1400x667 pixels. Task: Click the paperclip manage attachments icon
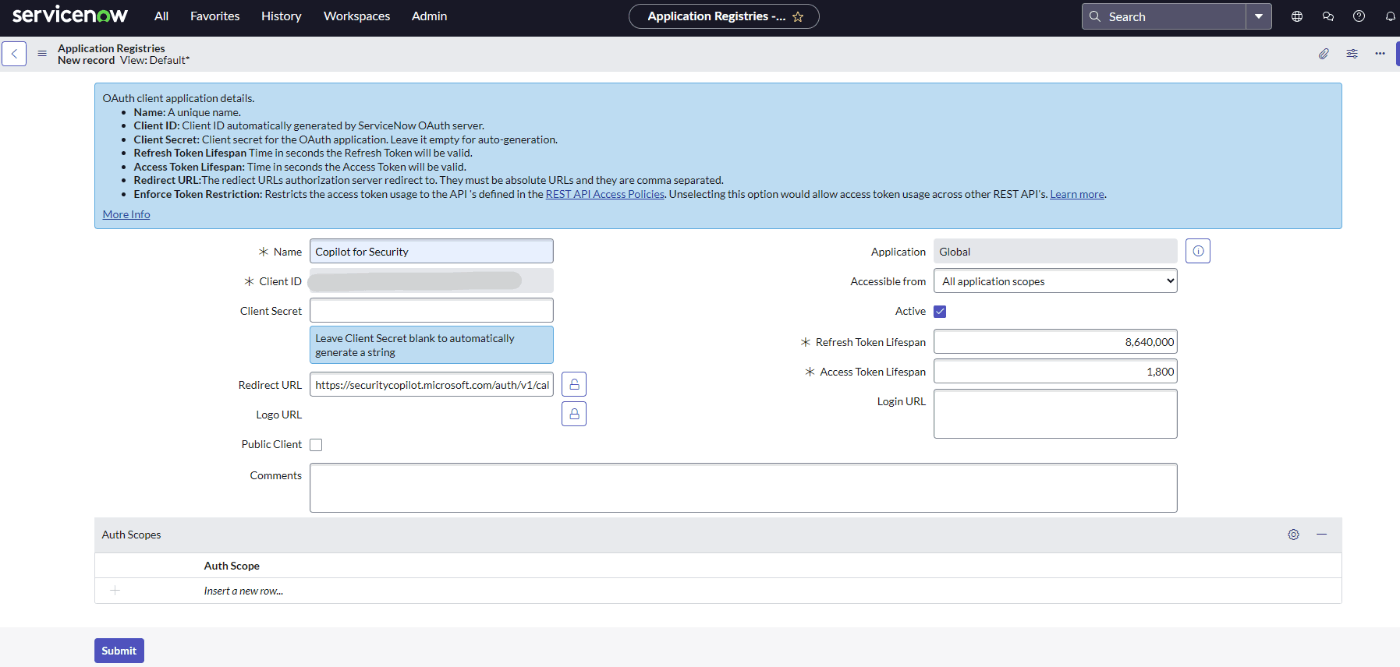1323,54
